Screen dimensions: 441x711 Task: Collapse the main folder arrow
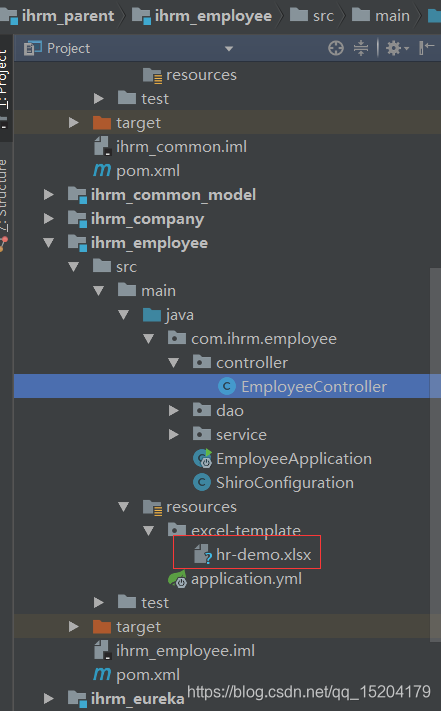pos(98,291)
